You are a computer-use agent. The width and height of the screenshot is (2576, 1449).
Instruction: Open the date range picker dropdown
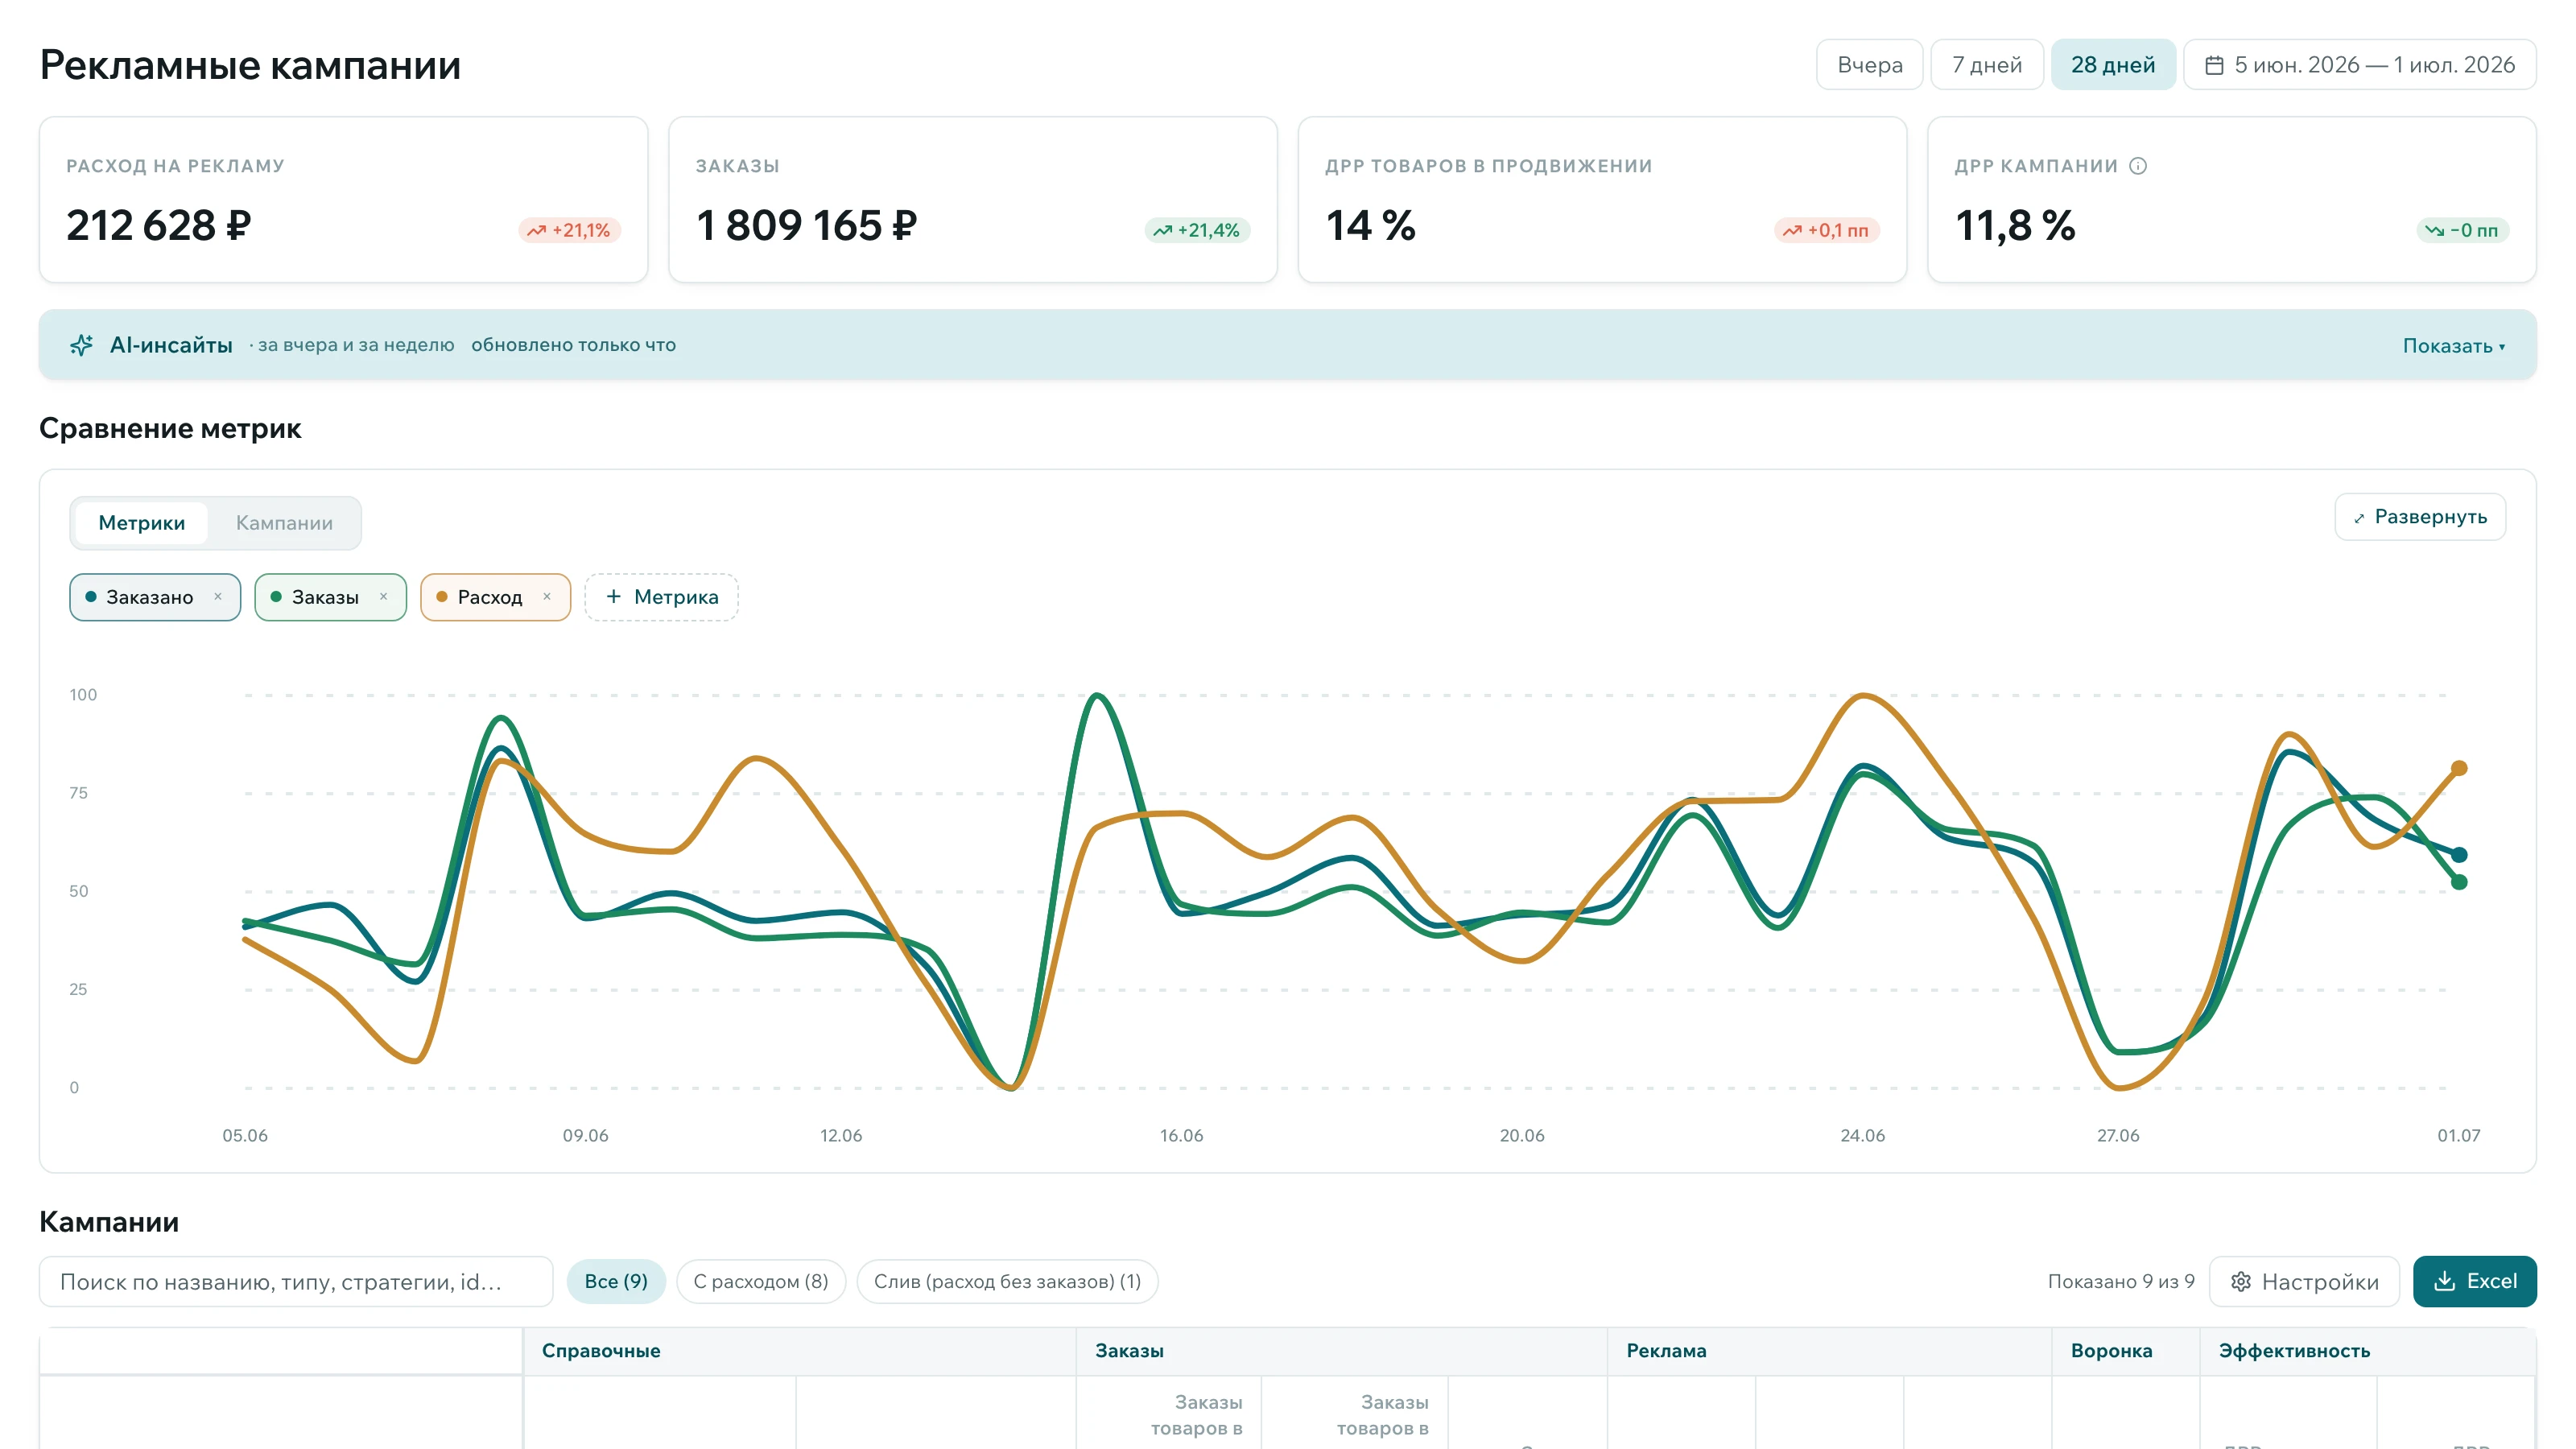(x=2359, y=65)
